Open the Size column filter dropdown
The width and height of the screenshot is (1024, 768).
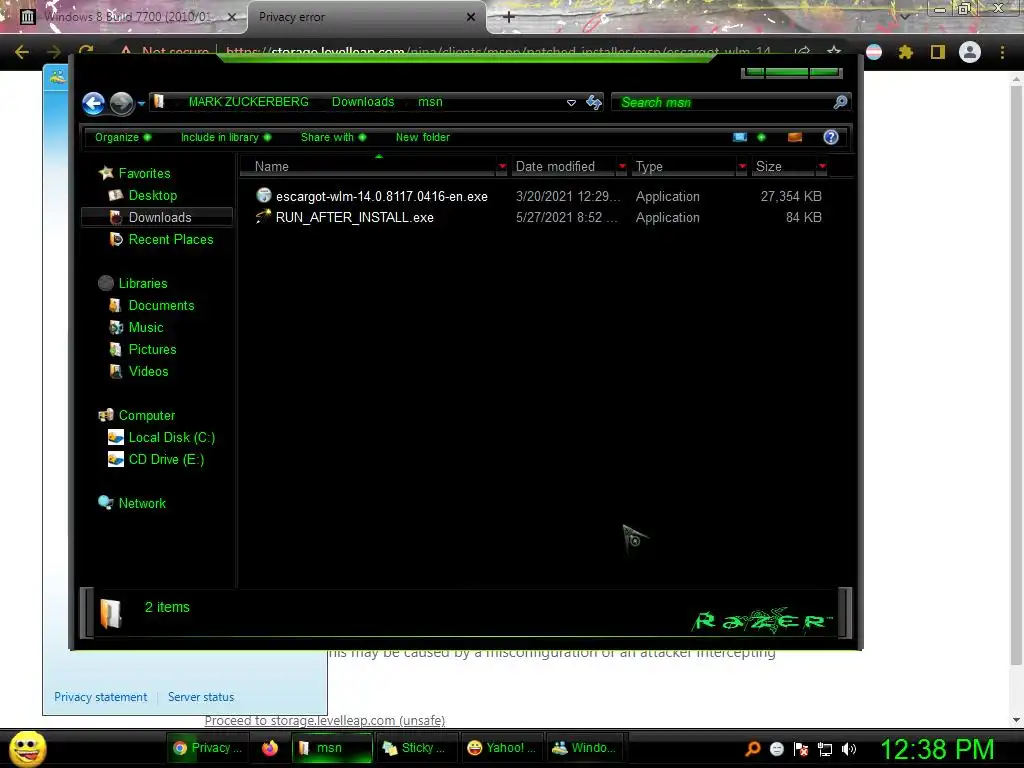point(822,167)
